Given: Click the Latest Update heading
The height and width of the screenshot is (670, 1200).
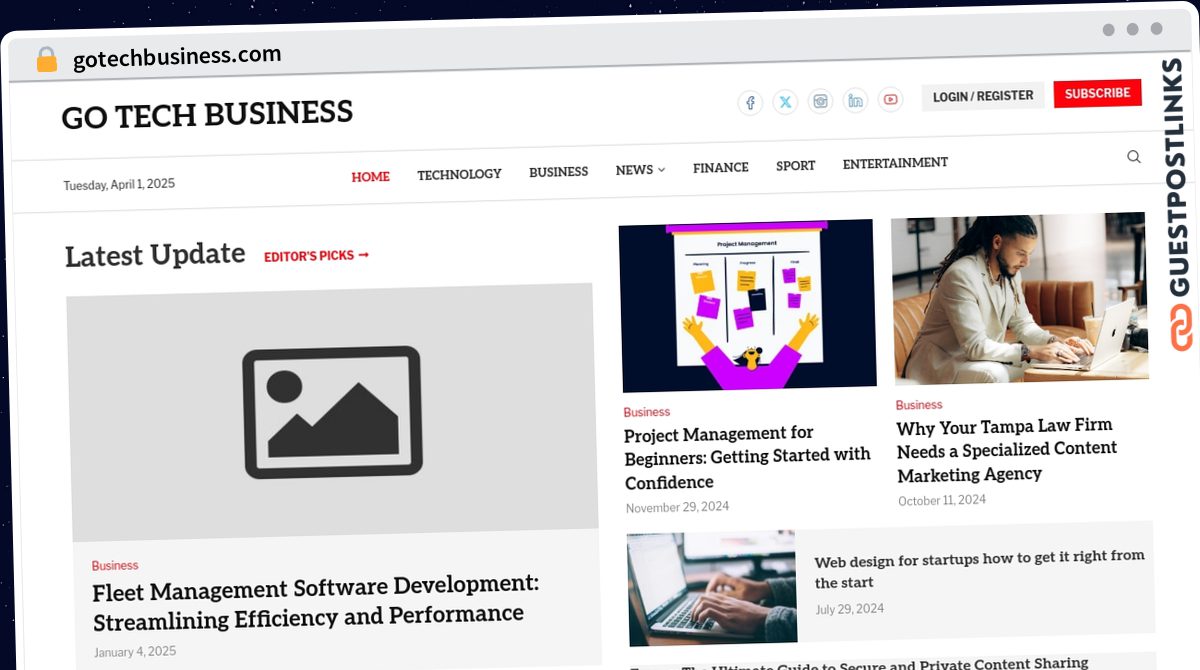Looking at the screenshot, I should 155,255.
